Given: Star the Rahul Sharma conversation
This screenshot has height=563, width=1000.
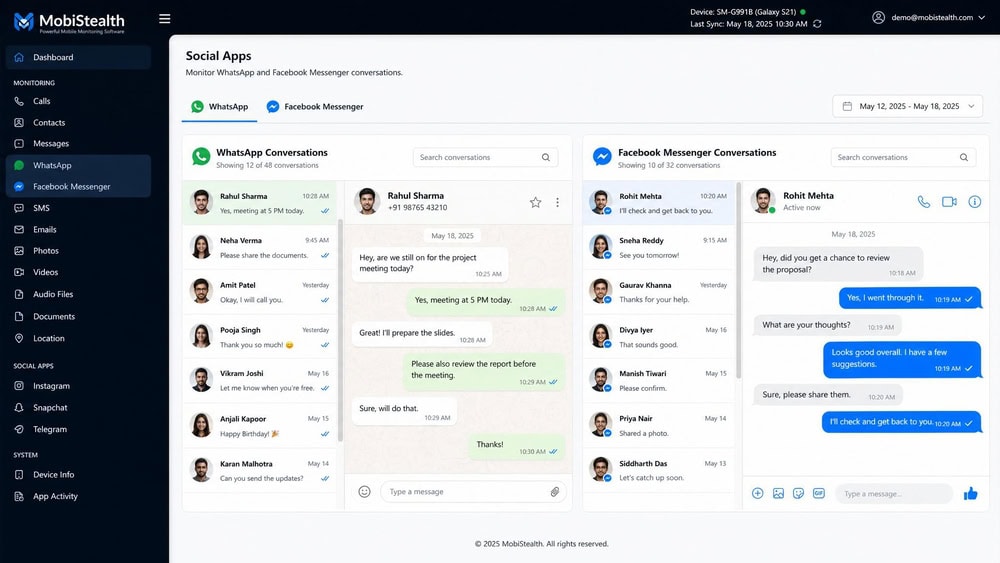Looking at the screenshot, I should (535, 202).
